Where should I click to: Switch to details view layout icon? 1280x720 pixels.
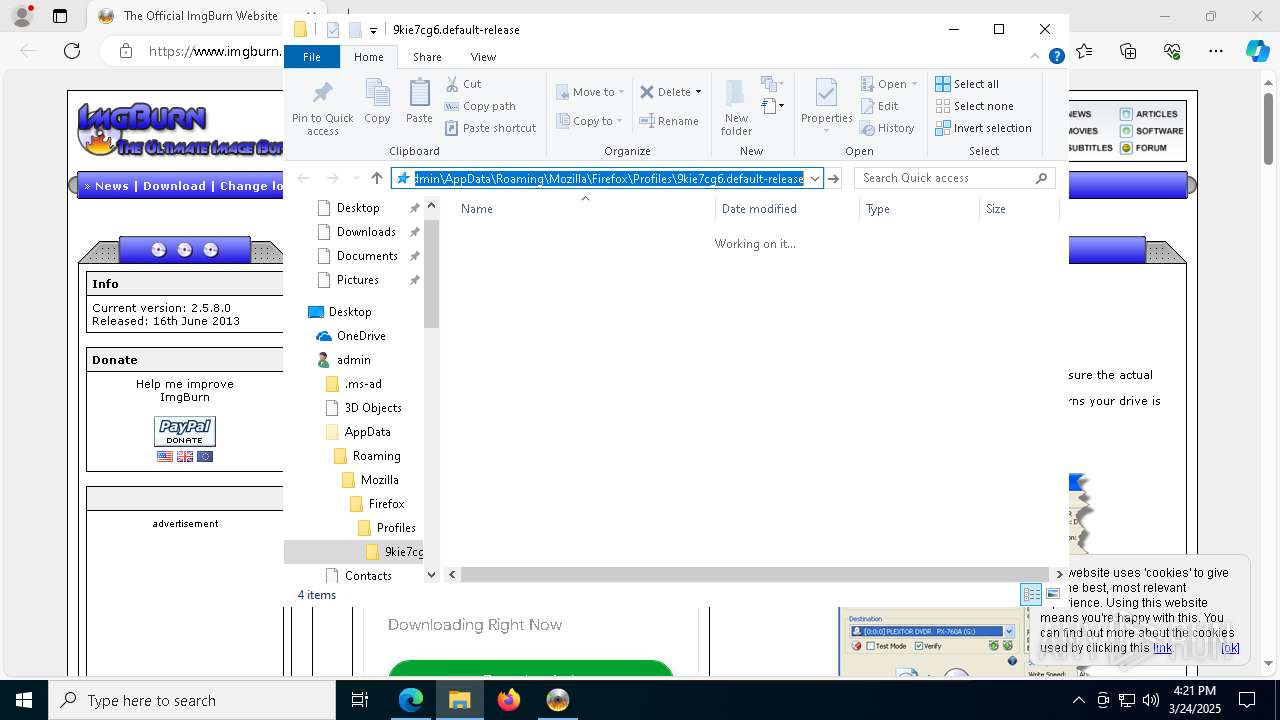pyautogui.click(x=1031, y=594)
